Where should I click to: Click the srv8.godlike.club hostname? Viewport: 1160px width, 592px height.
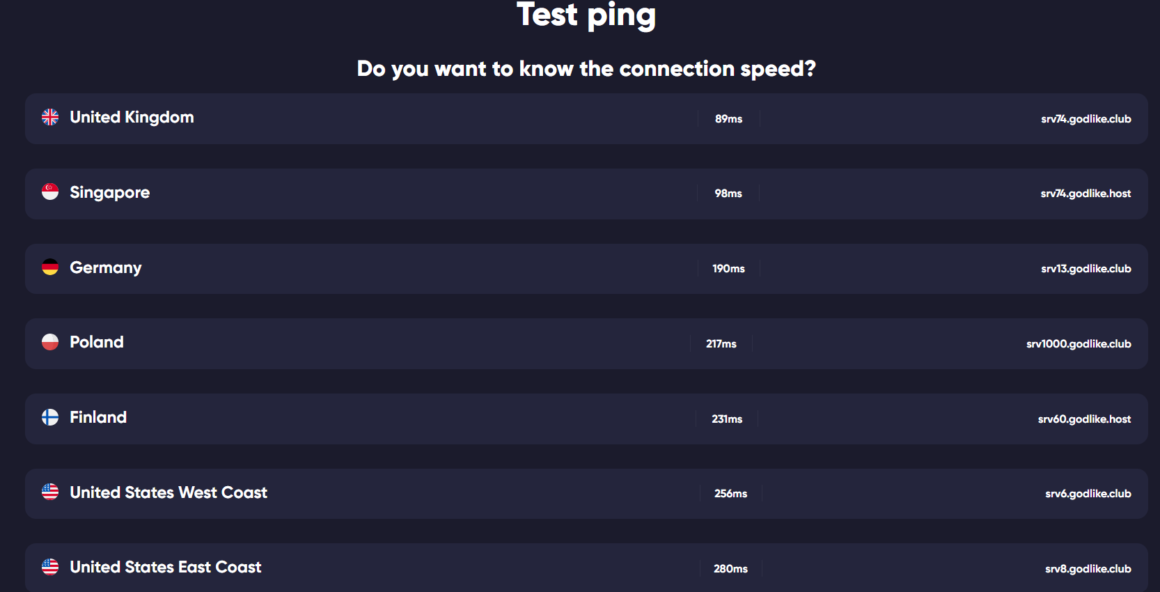coord(1088,569)
